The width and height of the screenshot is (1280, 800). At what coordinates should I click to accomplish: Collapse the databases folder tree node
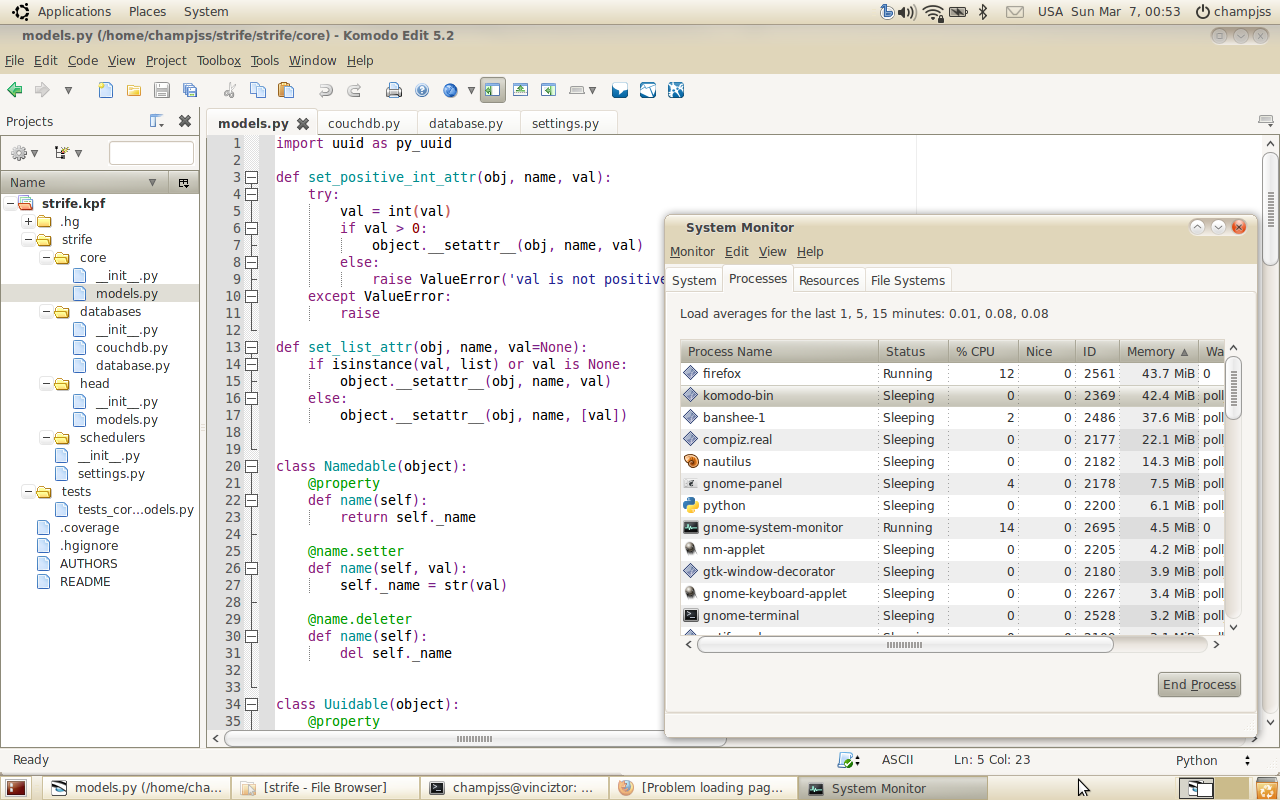coord(46,312)
